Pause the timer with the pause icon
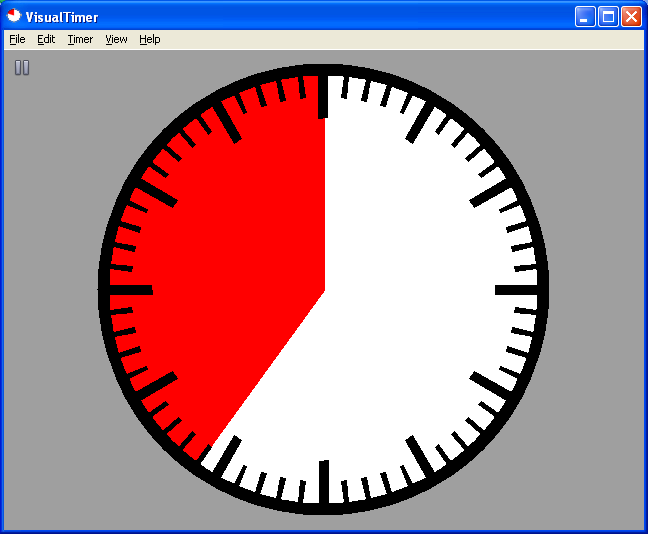The width and height of the screenshot is (648, 534). (x=22, y=68)
